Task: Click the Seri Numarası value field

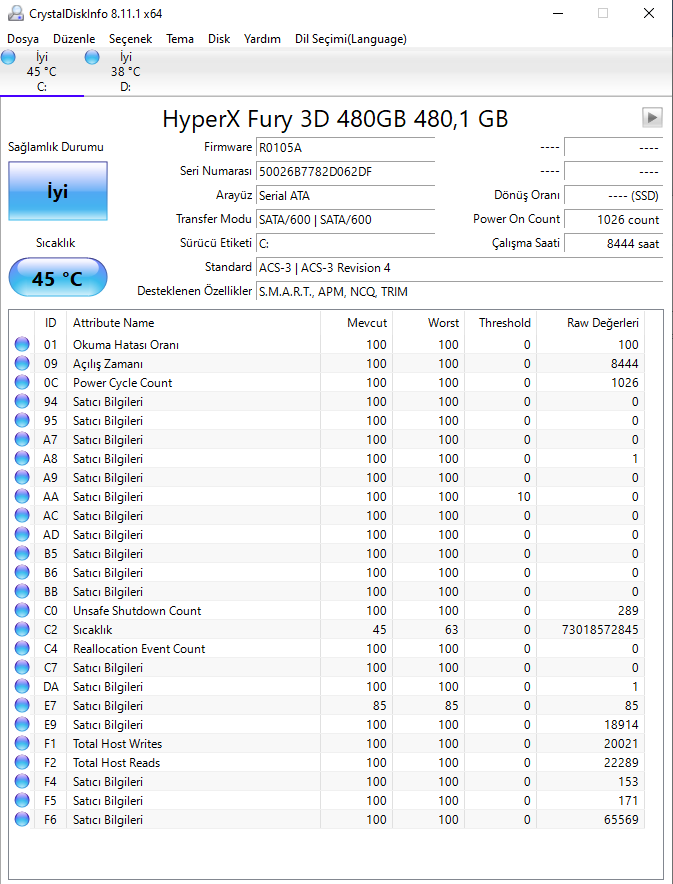Action: click(x=345, y=171)
